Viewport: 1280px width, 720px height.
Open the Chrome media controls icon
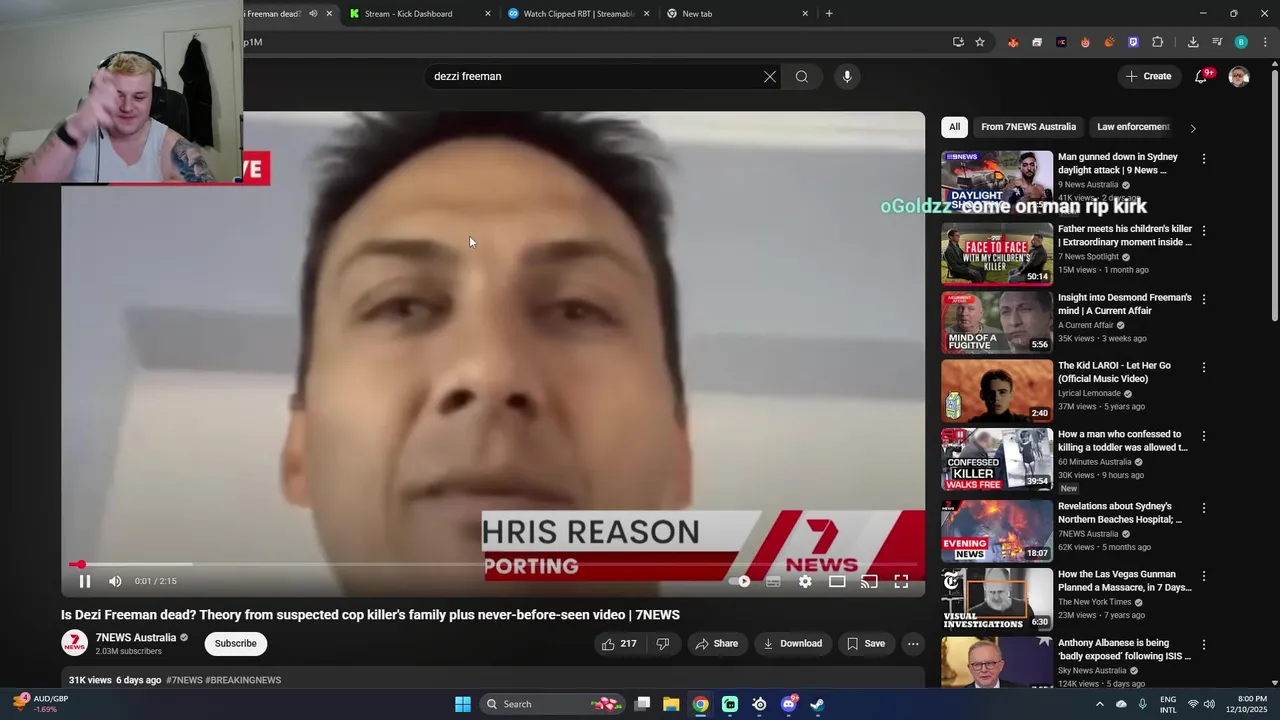pos(1217,42)
